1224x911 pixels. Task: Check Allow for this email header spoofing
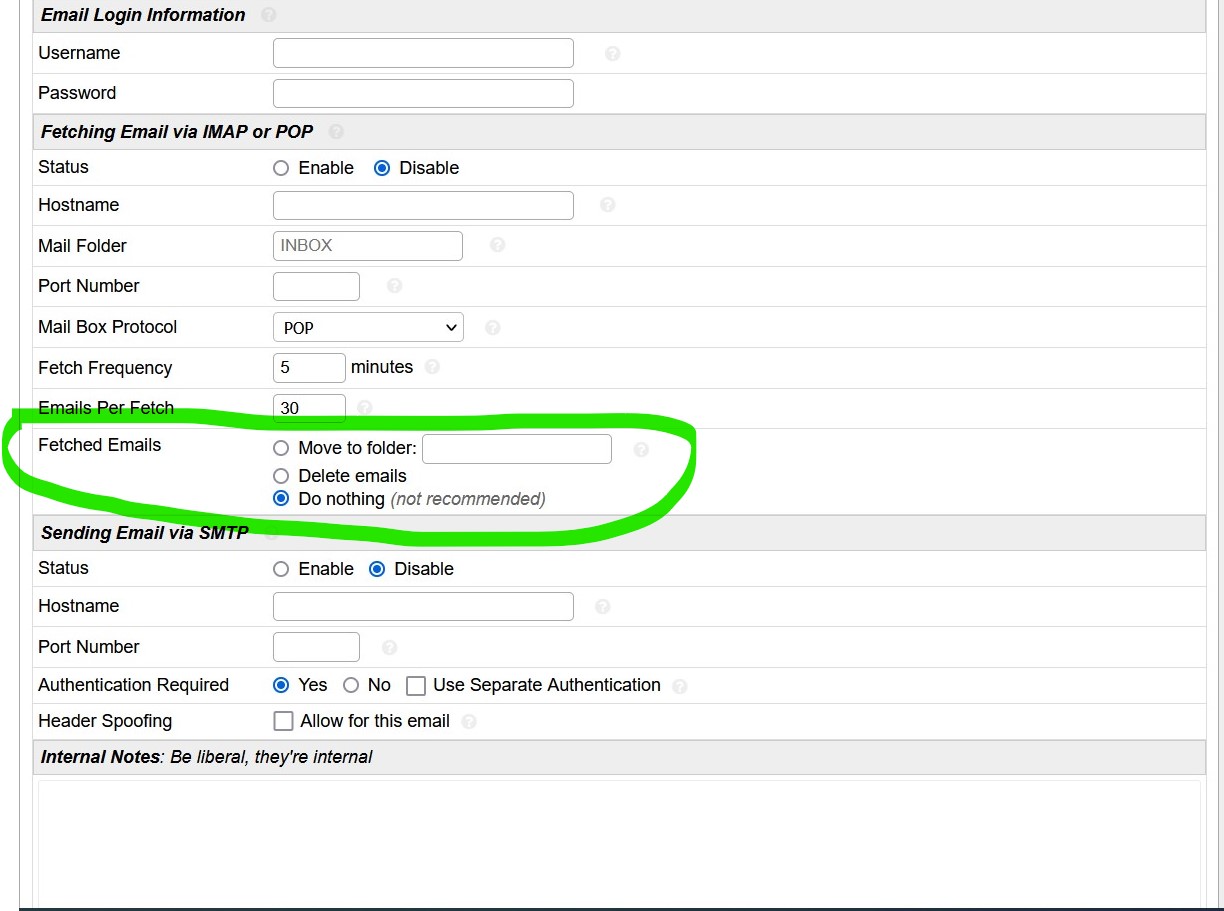click(283, 721)
